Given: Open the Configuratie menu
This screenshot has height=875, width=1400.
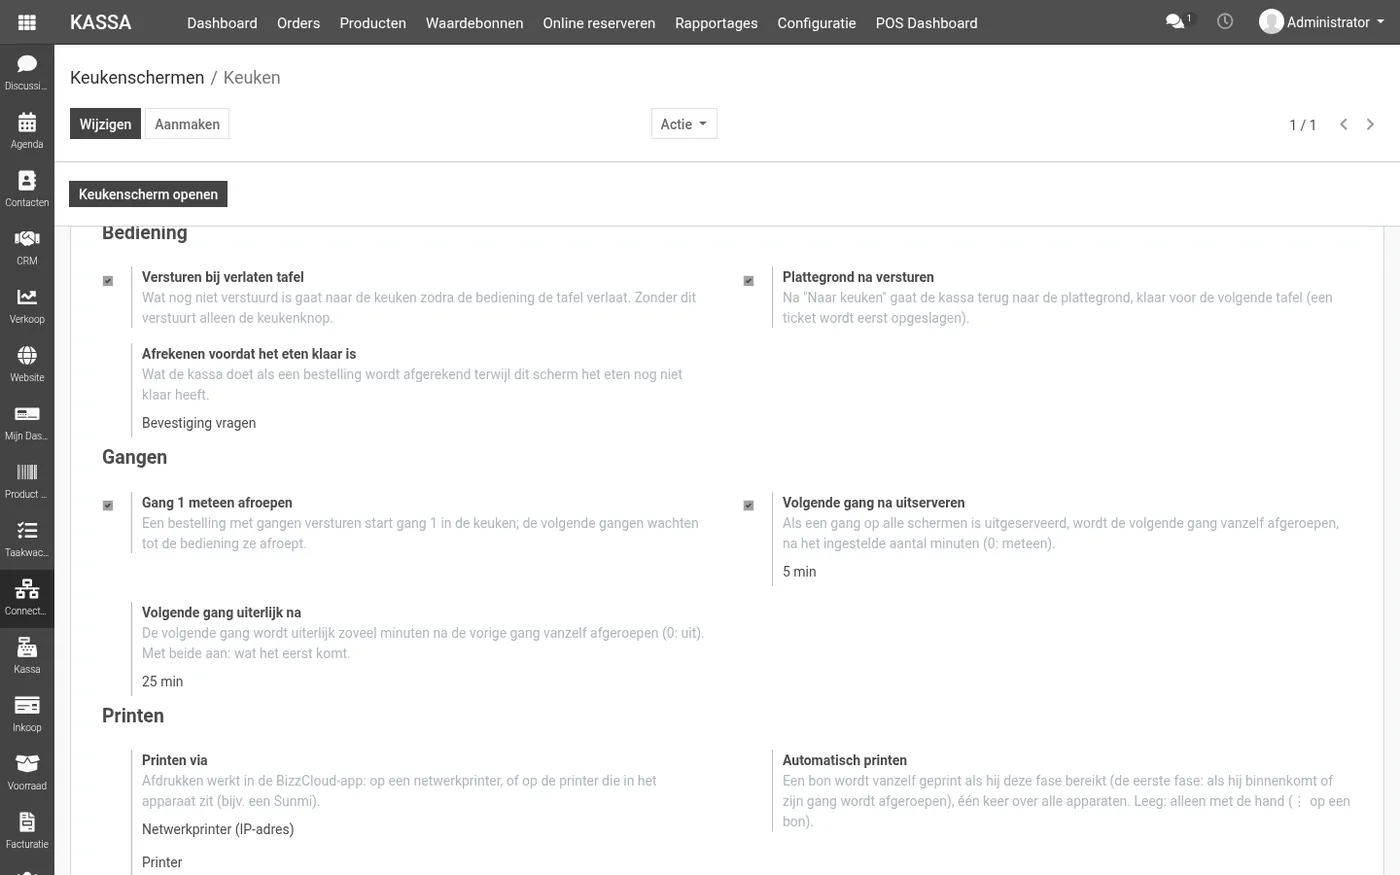Looking at the screenshot, I should [x=816, y=23].
